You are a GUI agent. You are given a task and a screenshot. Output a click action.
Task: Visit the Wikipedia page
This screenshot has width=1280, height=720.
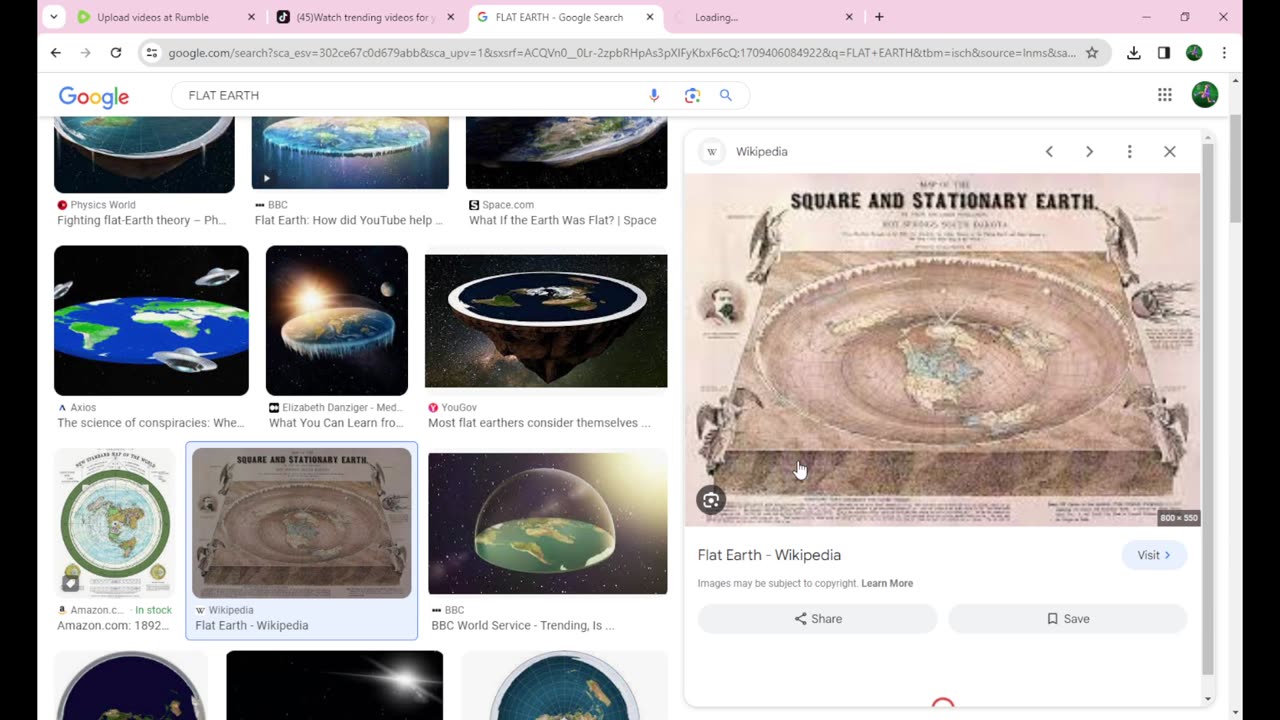(1154, 555)
